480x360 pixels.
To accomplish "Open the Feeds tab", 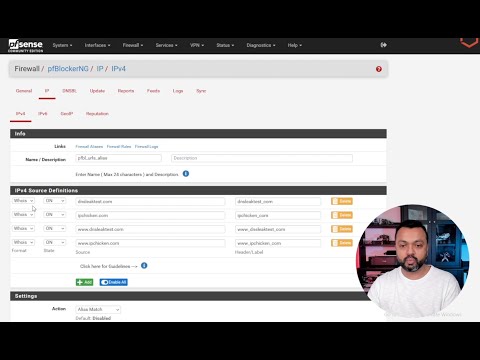I will (x=153, y=91).
